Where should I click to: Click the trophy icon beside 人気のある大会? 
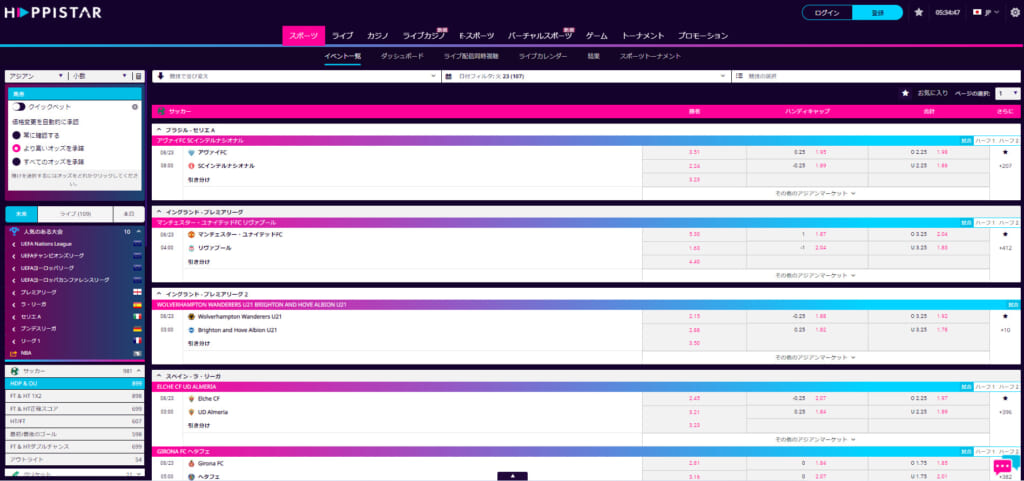pyautogui.click(x=14, y=232)
